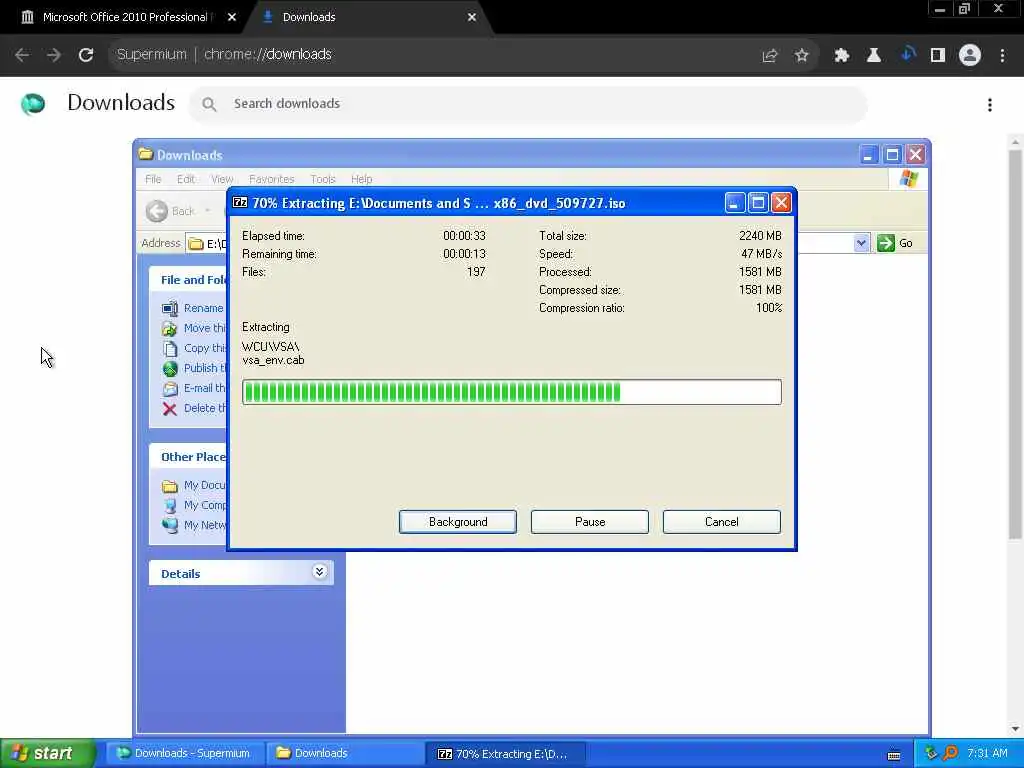Click the folder icon in explorer title
The height and width of the screenshot is (768, 1024).
146,155
